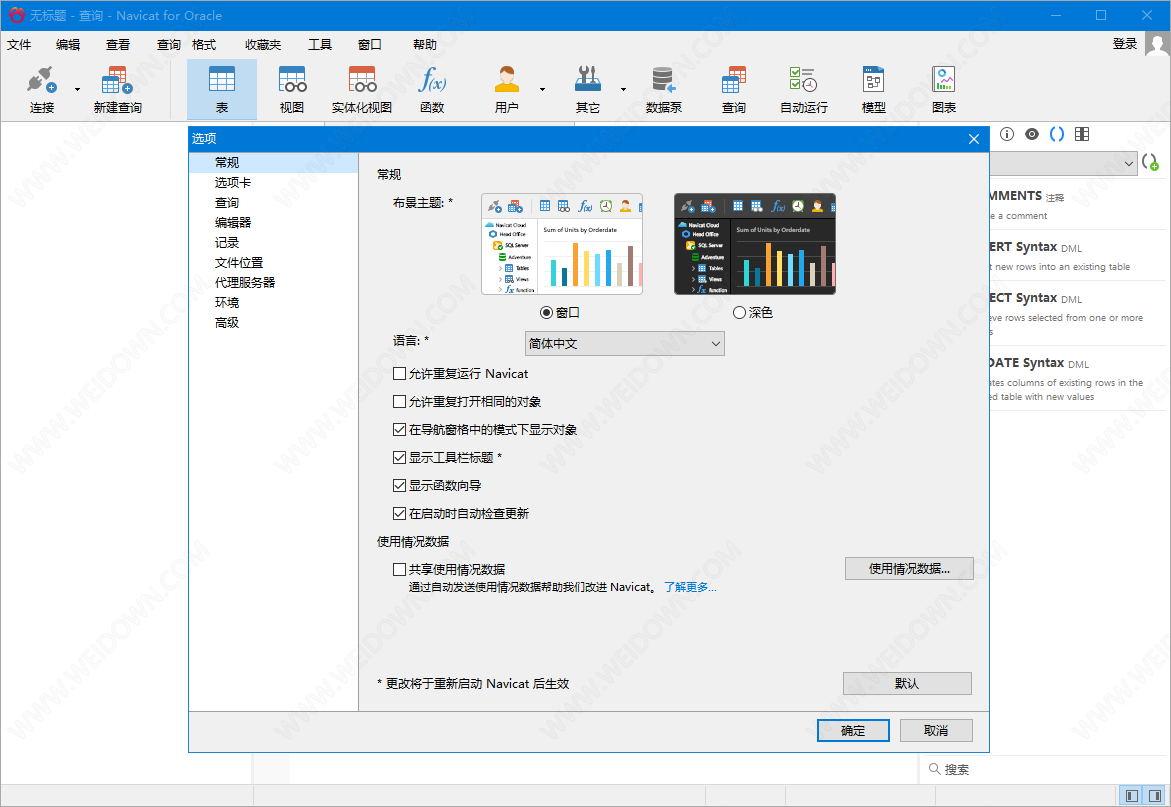
Task: Select 选项卡 in the options category list
Action: click(233, 183)
